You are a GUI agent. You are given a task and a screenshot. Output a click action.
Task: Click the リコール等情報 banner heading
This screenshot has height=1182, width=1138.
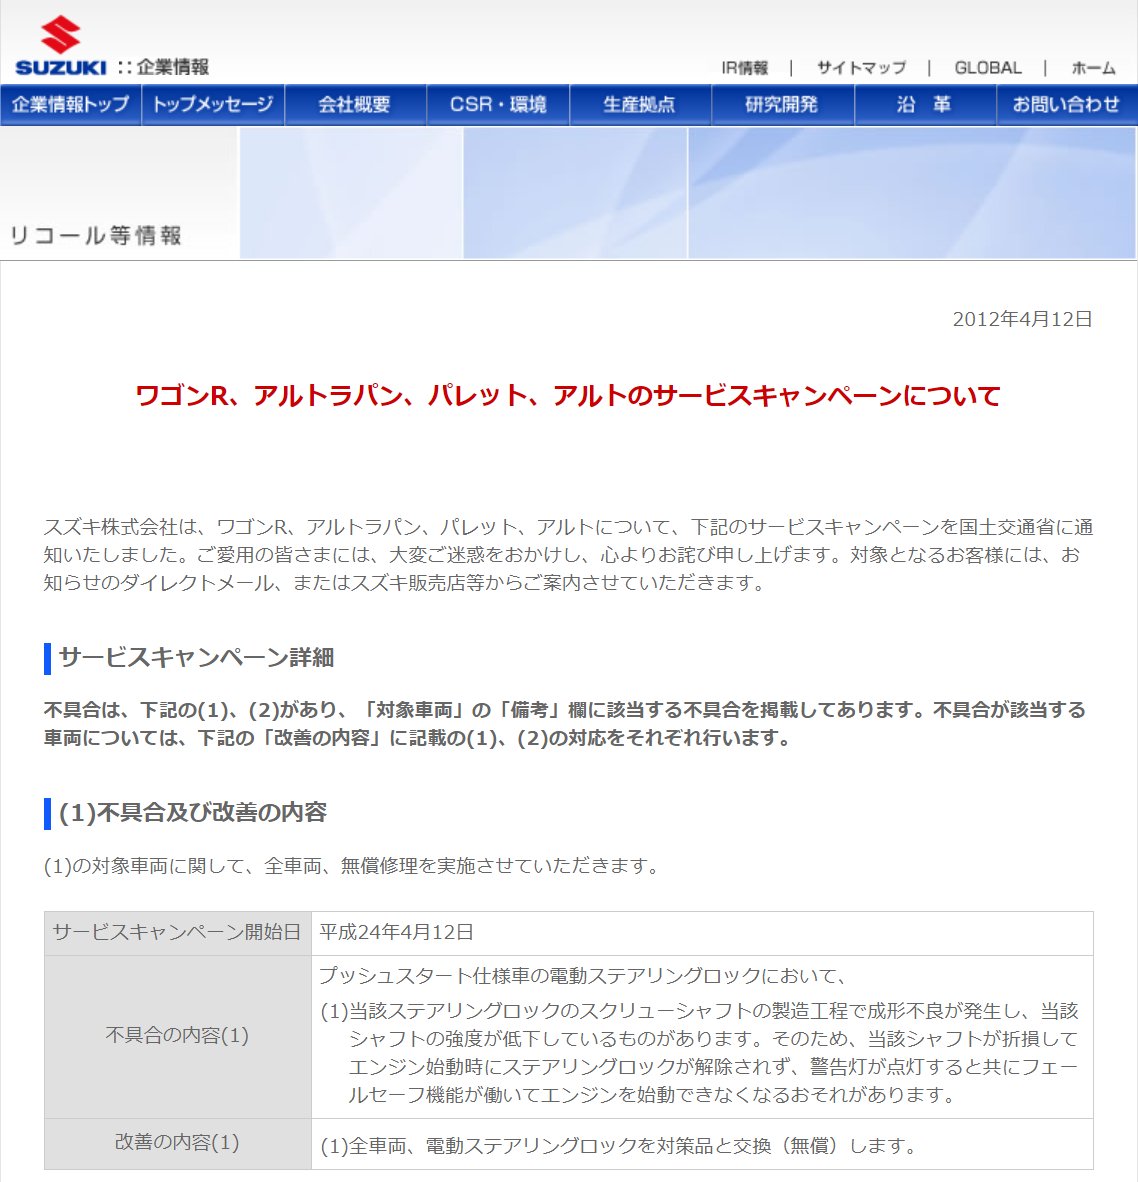pos(96,235)
